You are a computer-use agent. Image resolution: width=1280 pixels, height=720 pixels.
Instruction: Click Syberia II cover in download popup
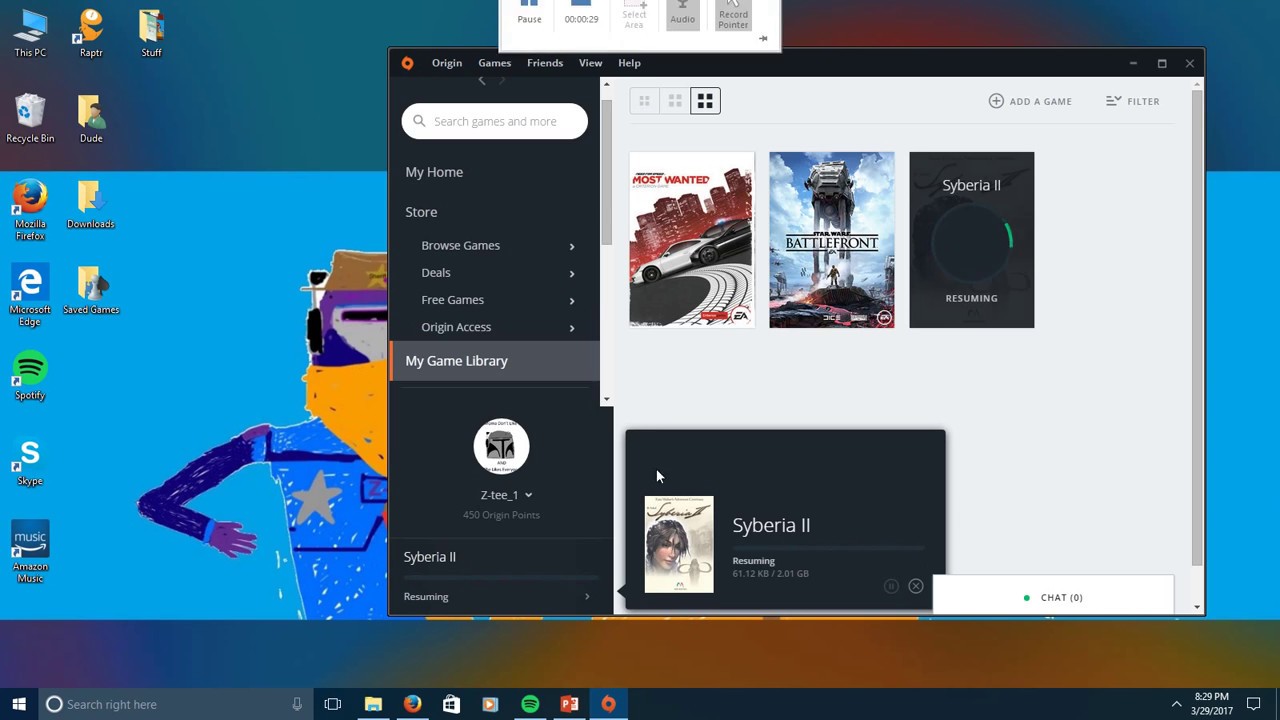pyautogui.click(x=679, y=544)
